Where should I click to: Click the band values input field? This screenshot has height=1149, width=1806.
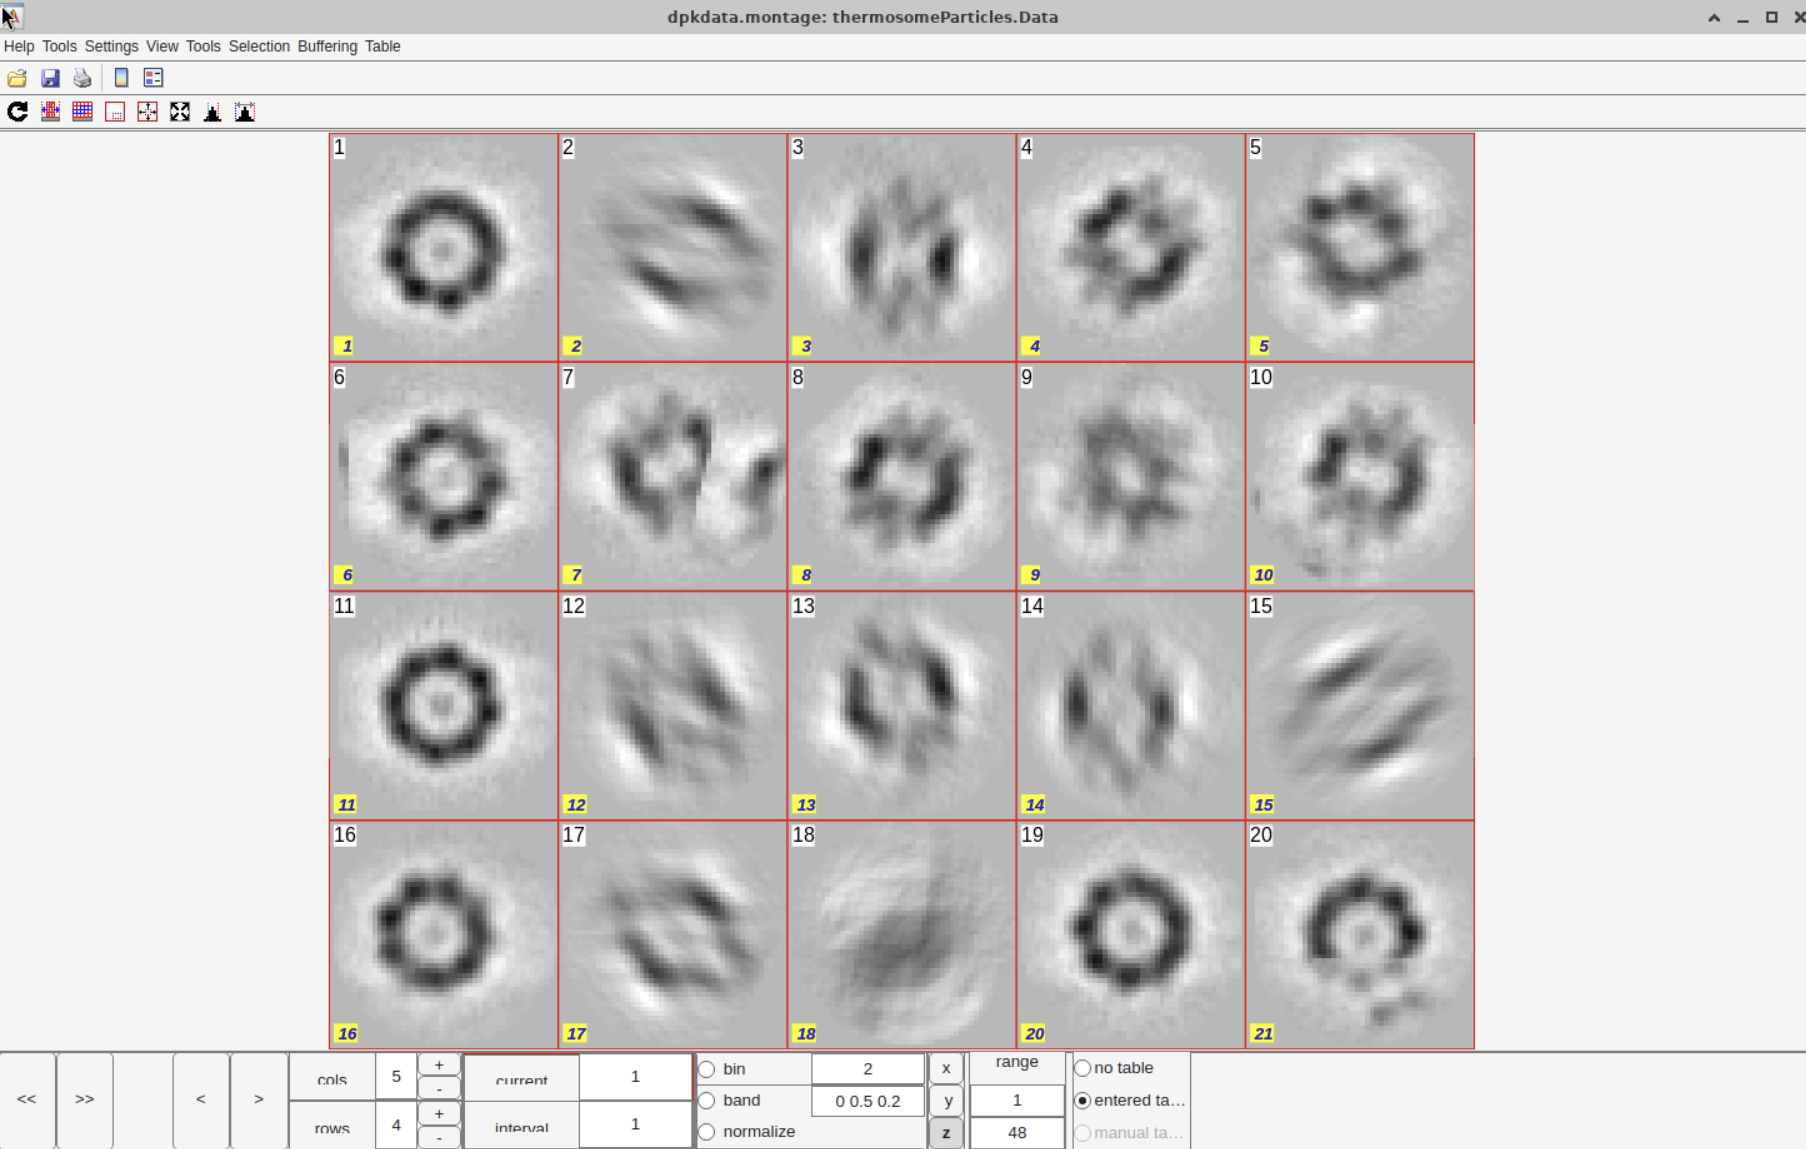coord(867,1101)
